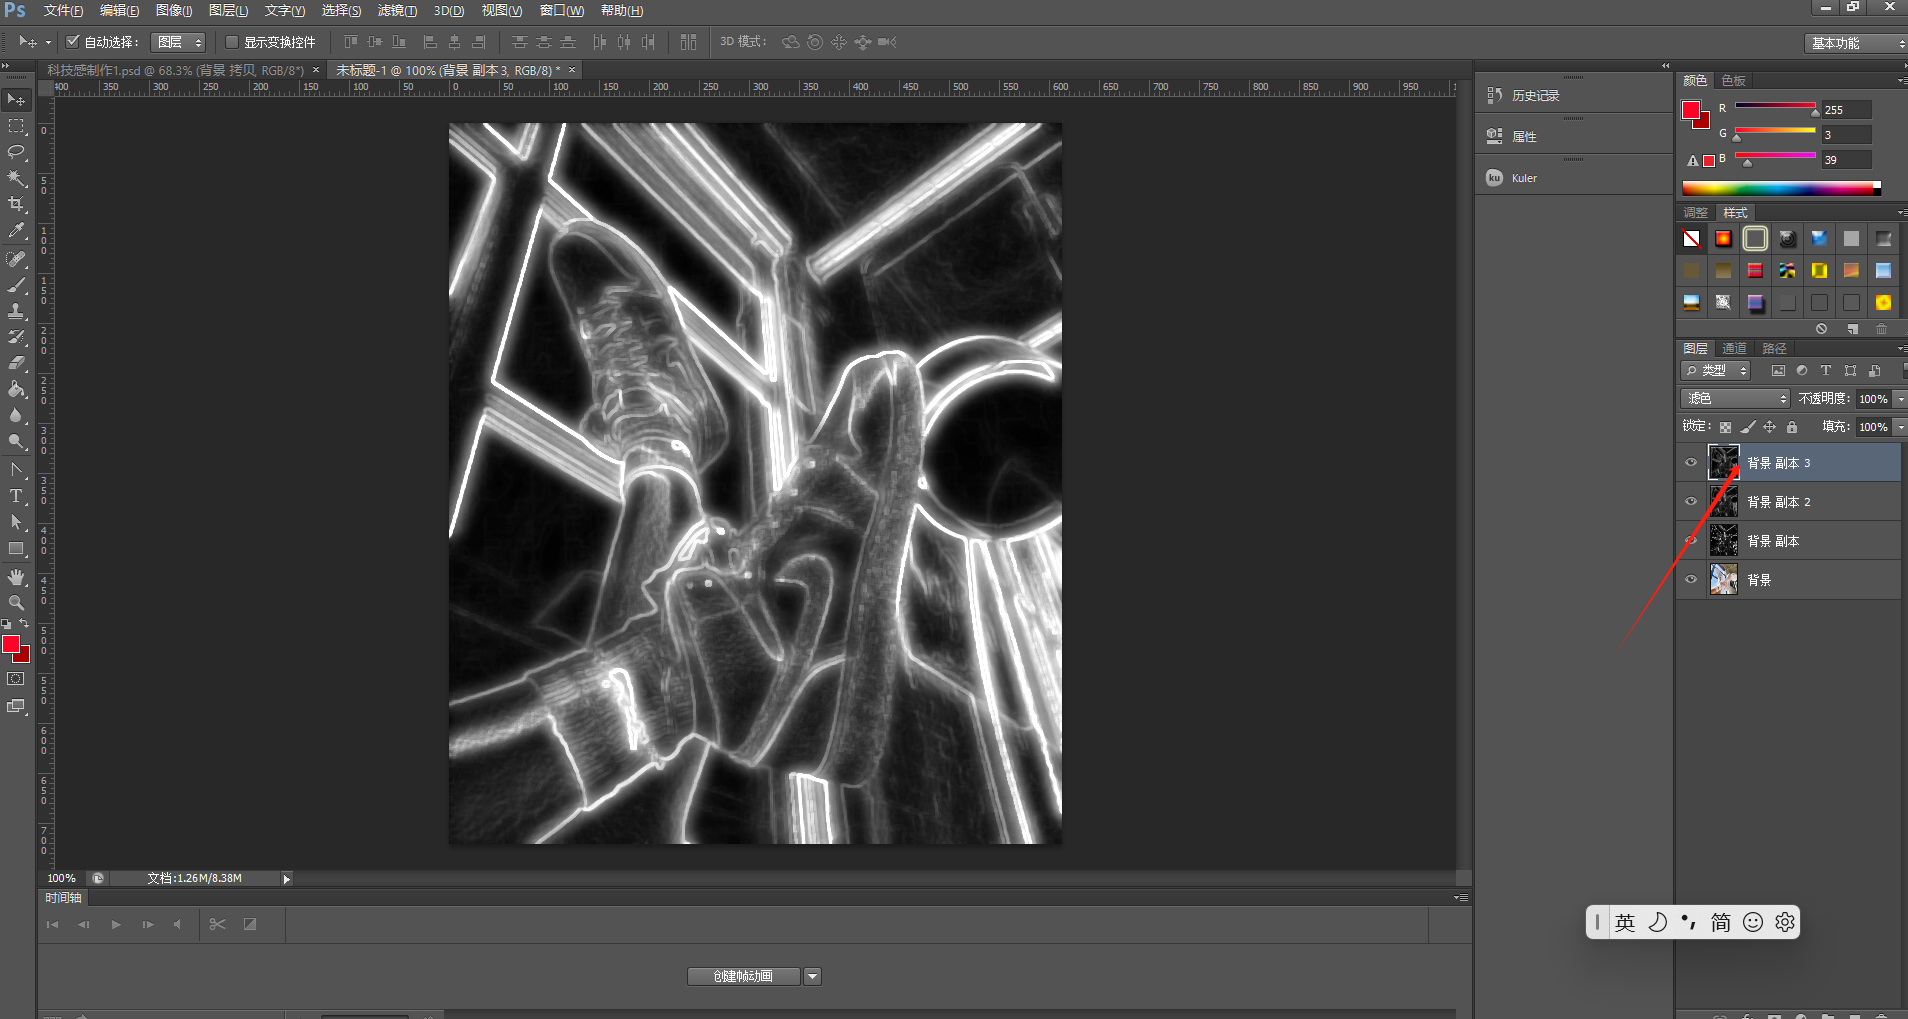Toggle the Auto-Select checkbox
This screenshot has height=1019, width=1908.
(x=72, y=42)
